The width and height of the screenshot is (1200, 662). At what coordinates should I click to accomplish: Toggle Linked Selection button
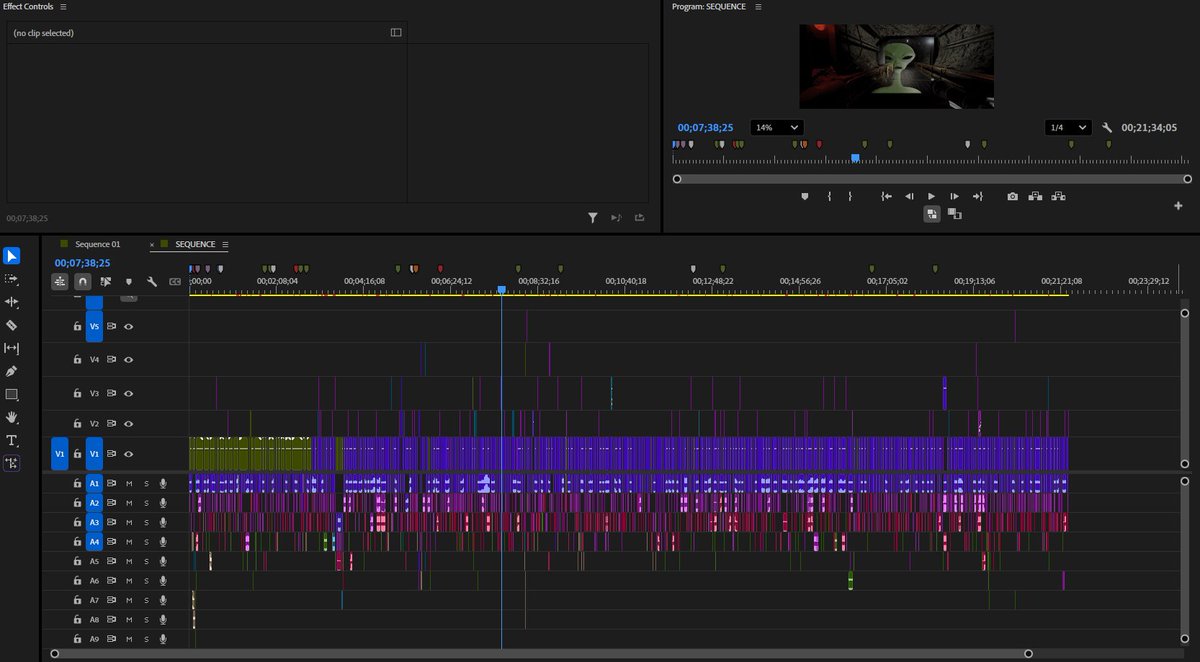point(106,282)
